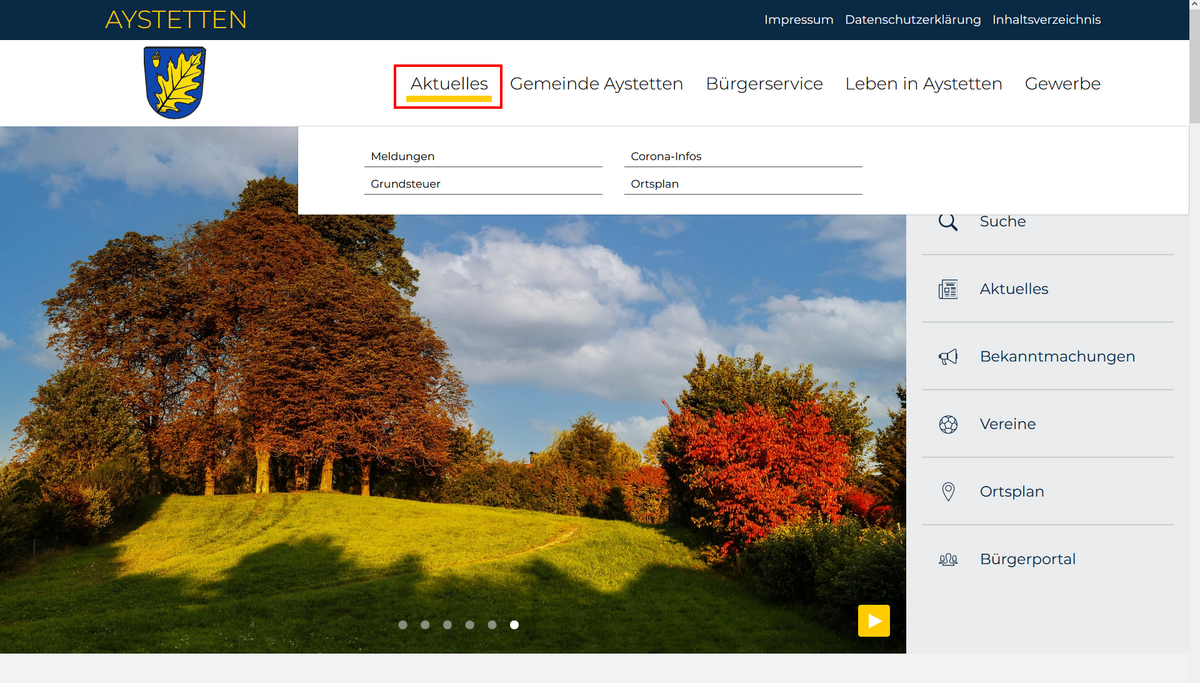Select Grundsteuer in the dropdown
Image resolution: width=1200 pixels, height=683 pixels.
[484, 184]
